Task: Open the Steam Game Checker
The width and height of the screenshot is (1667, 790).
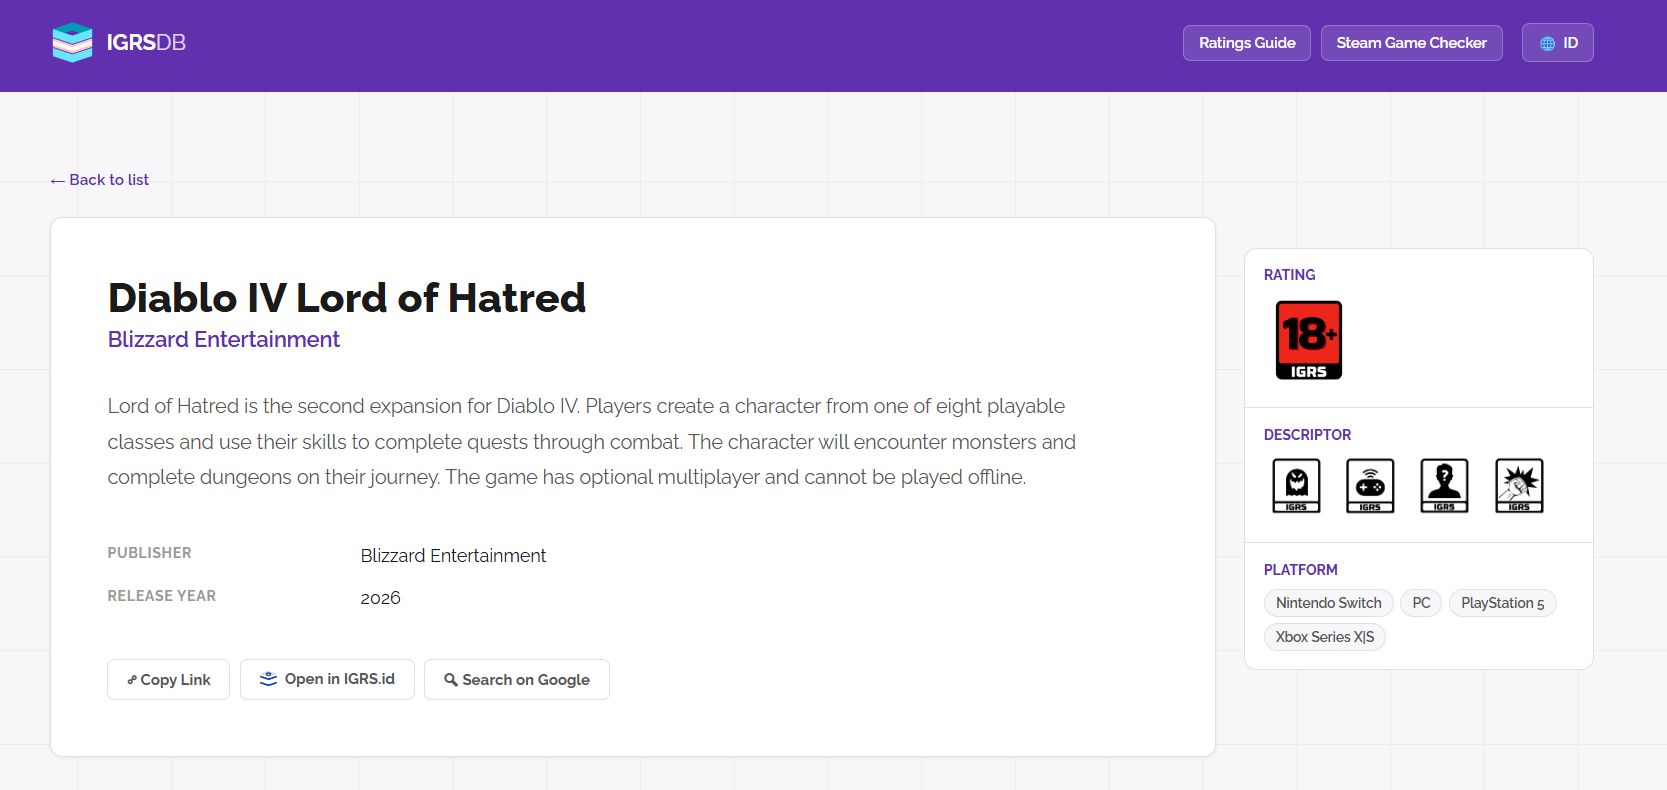Action: coord(1411,43)
